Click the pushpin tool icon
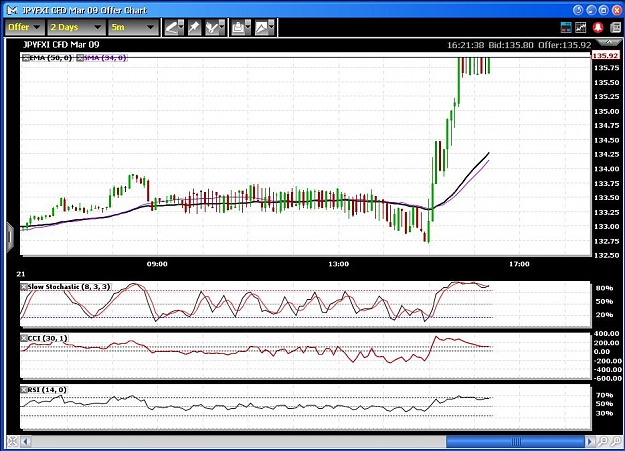Viewport: 625px width, 451px height. click(x=195, y=28)
